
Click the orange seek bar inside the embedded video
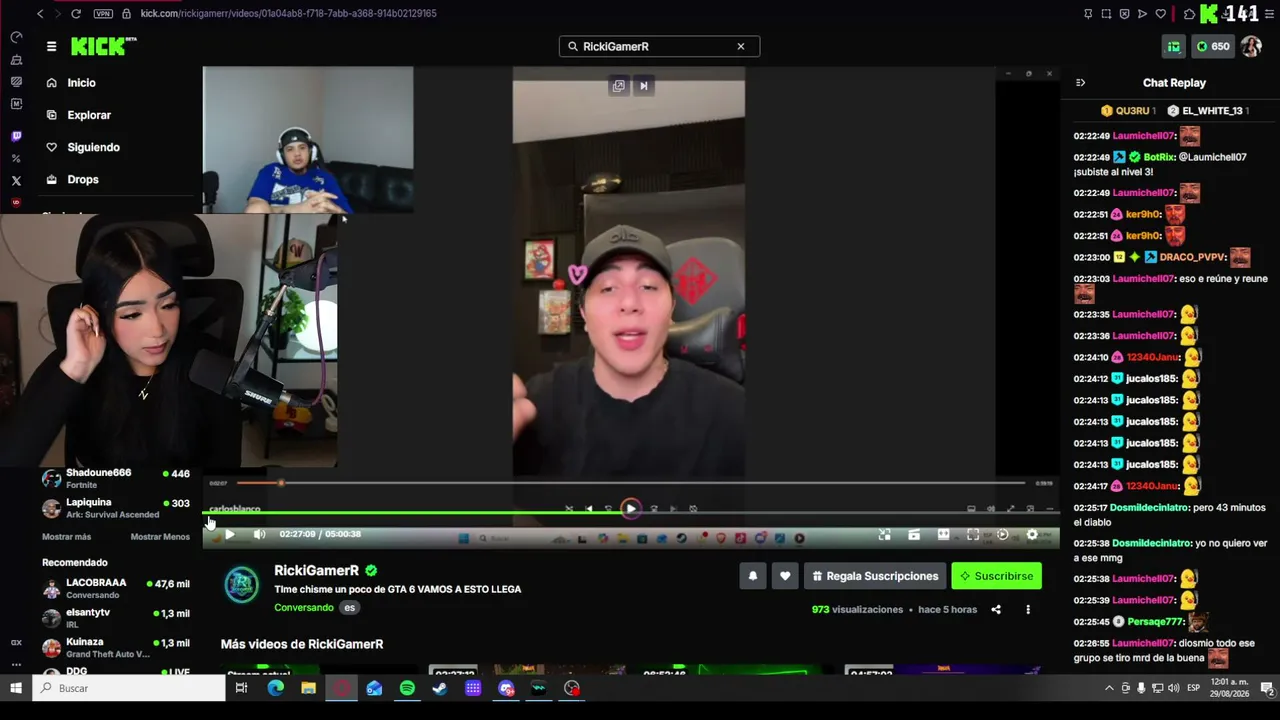click(630, 483)
